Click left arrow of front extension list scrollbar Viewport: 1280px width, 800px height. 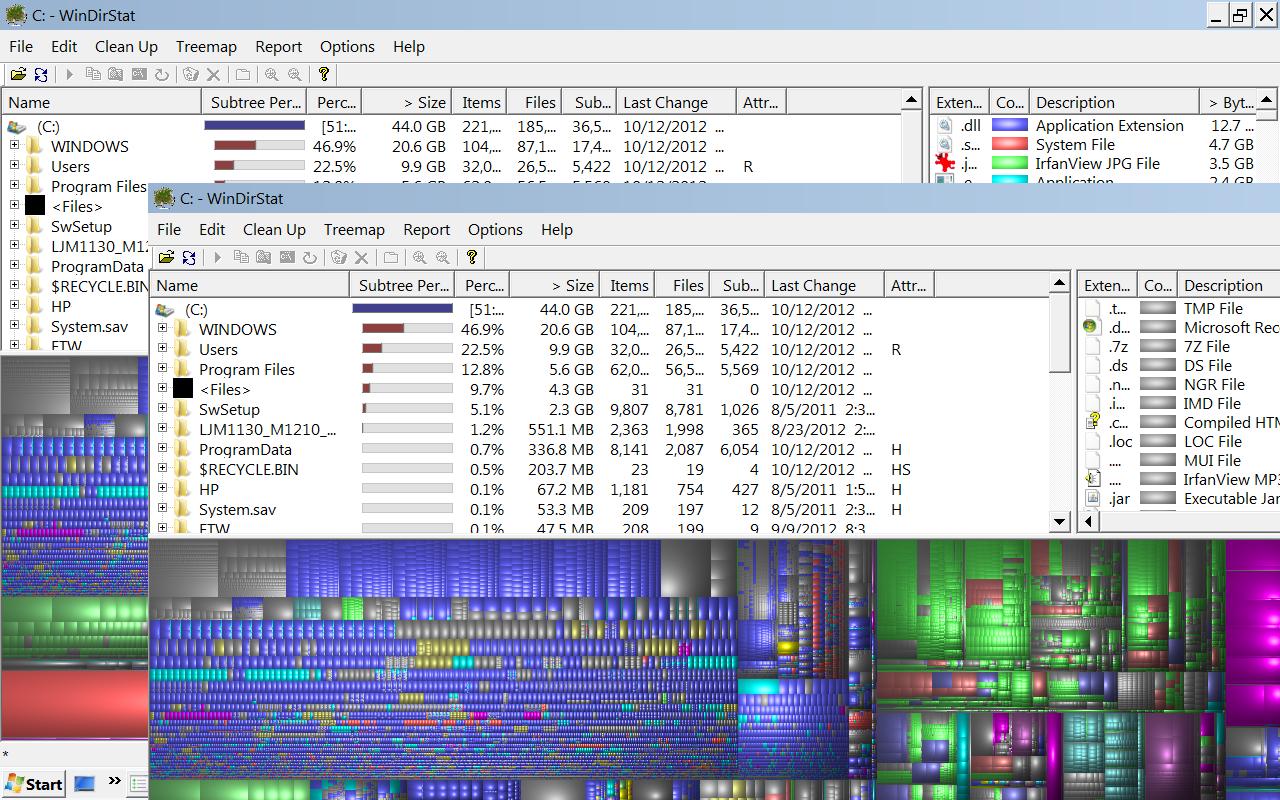pos(1088,521)
